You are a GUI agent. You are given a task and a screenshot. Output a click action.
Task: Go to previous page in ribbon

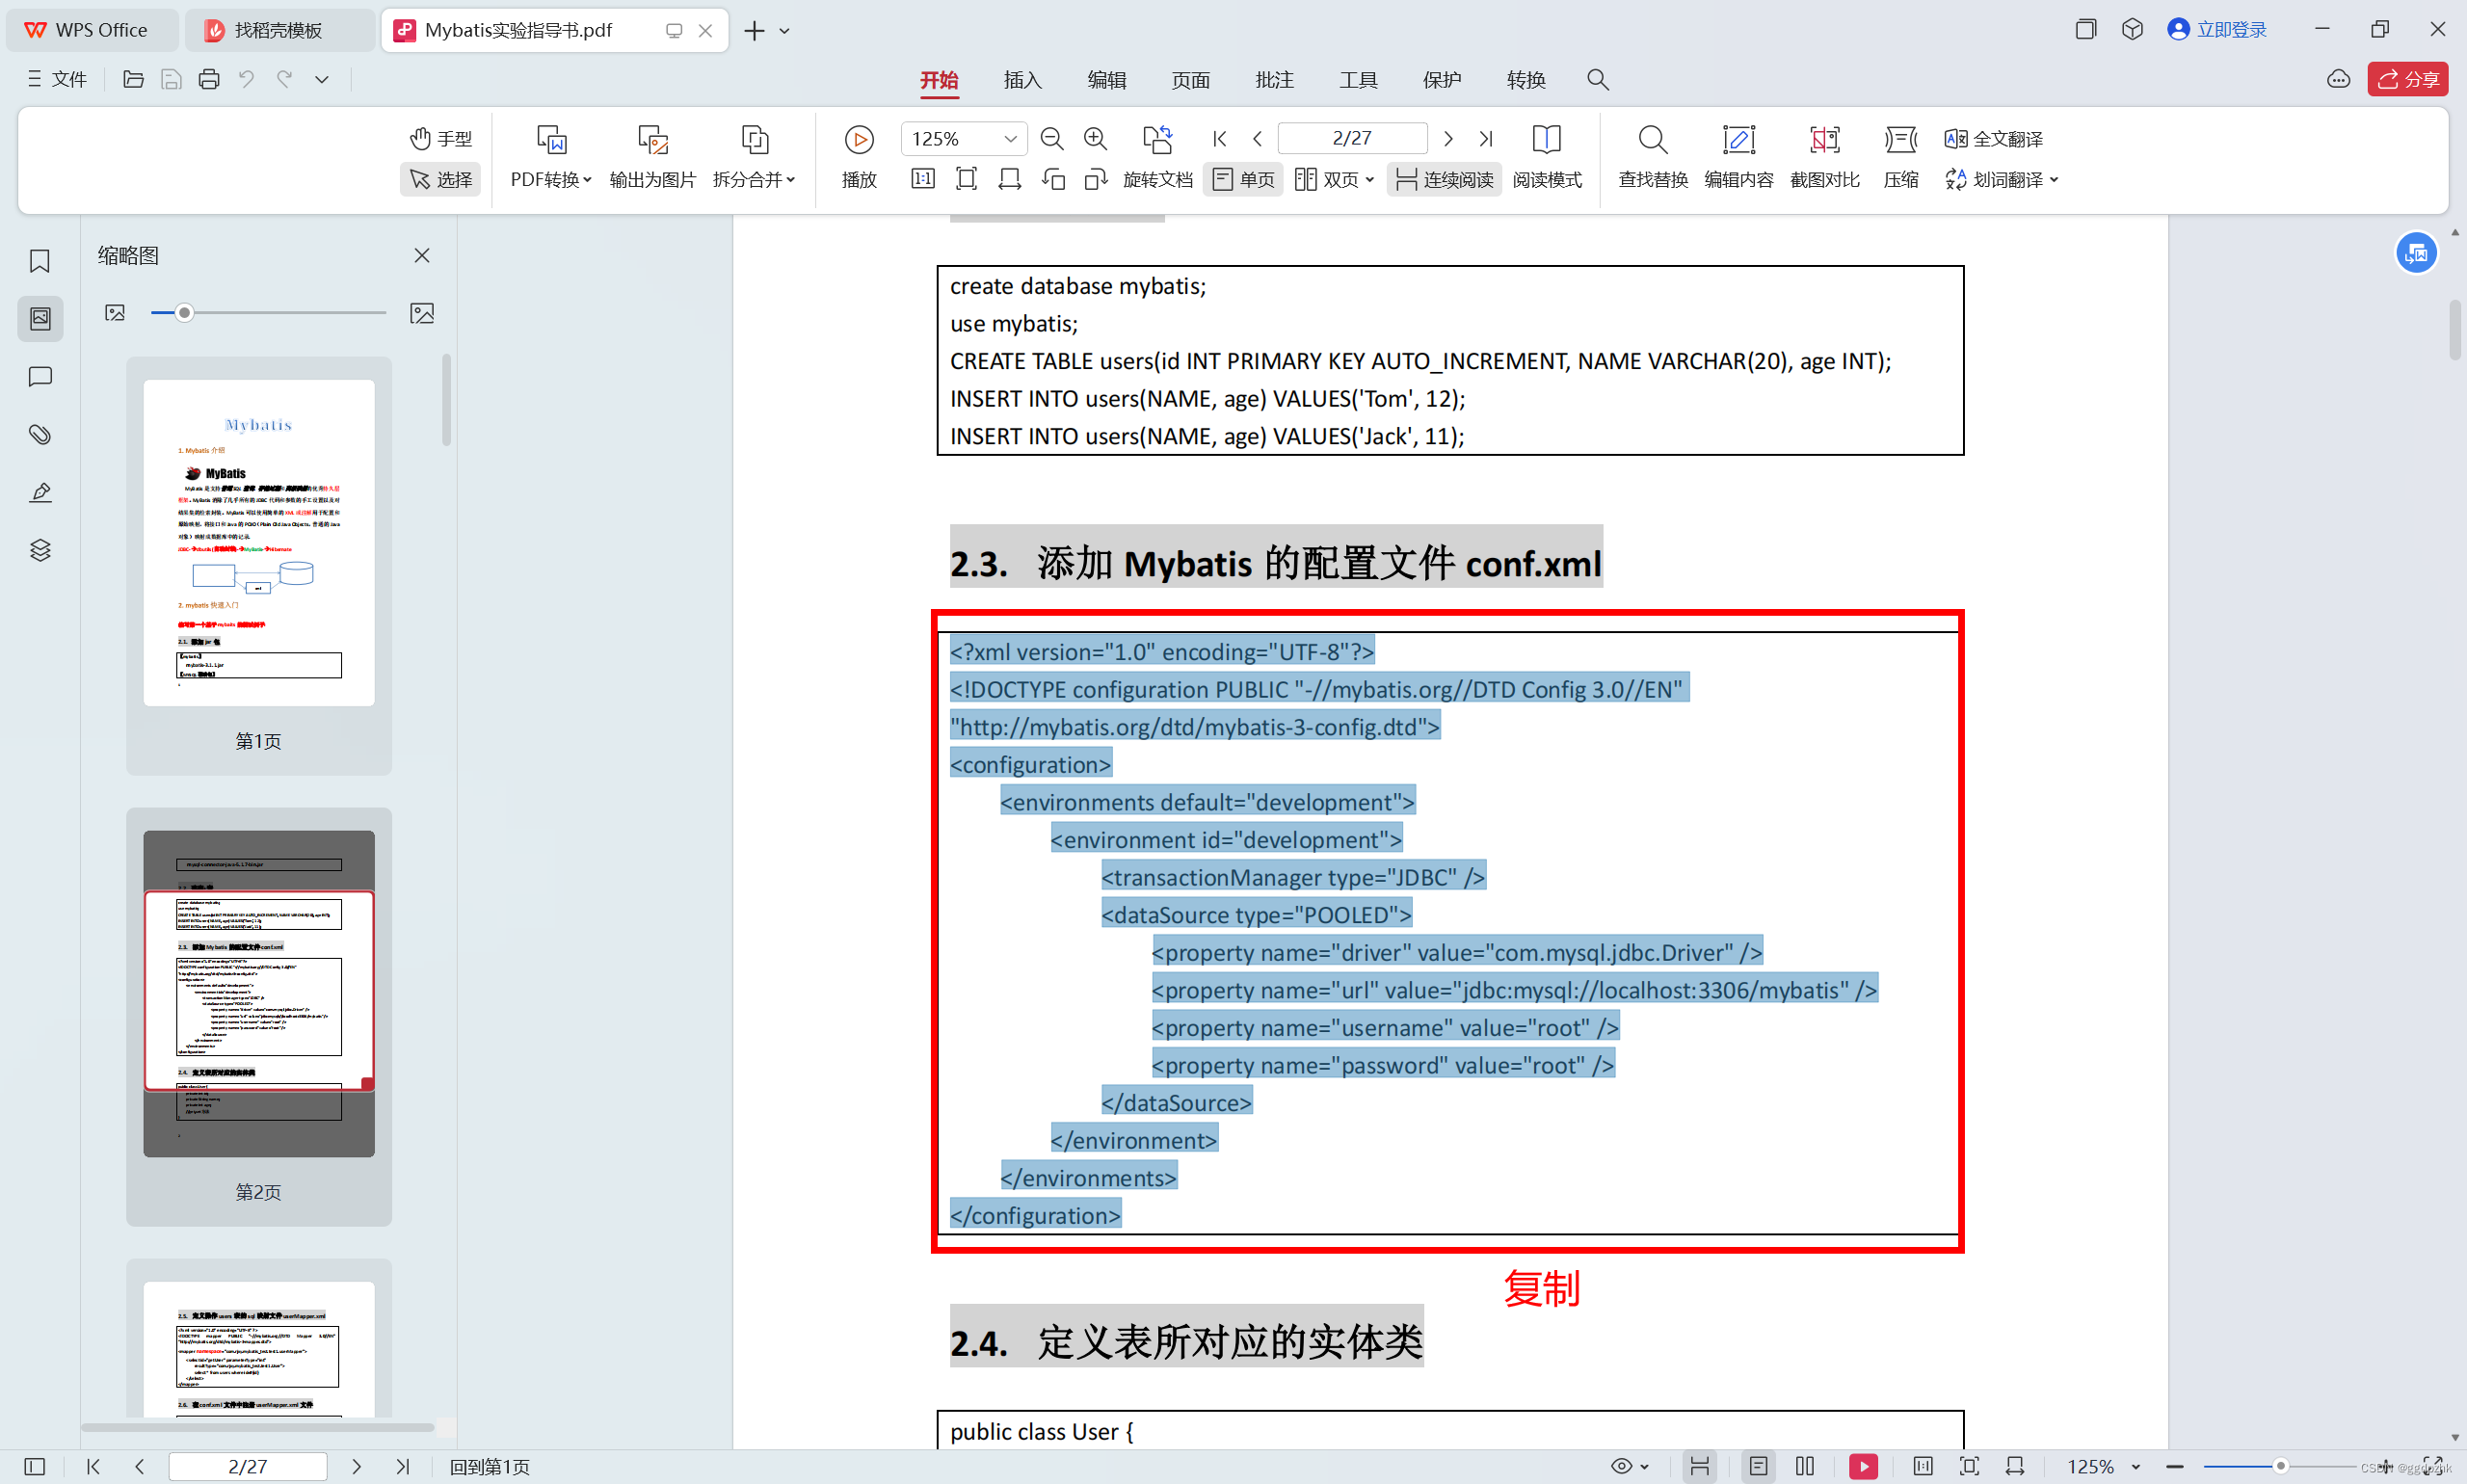(x=1258, y=138)
